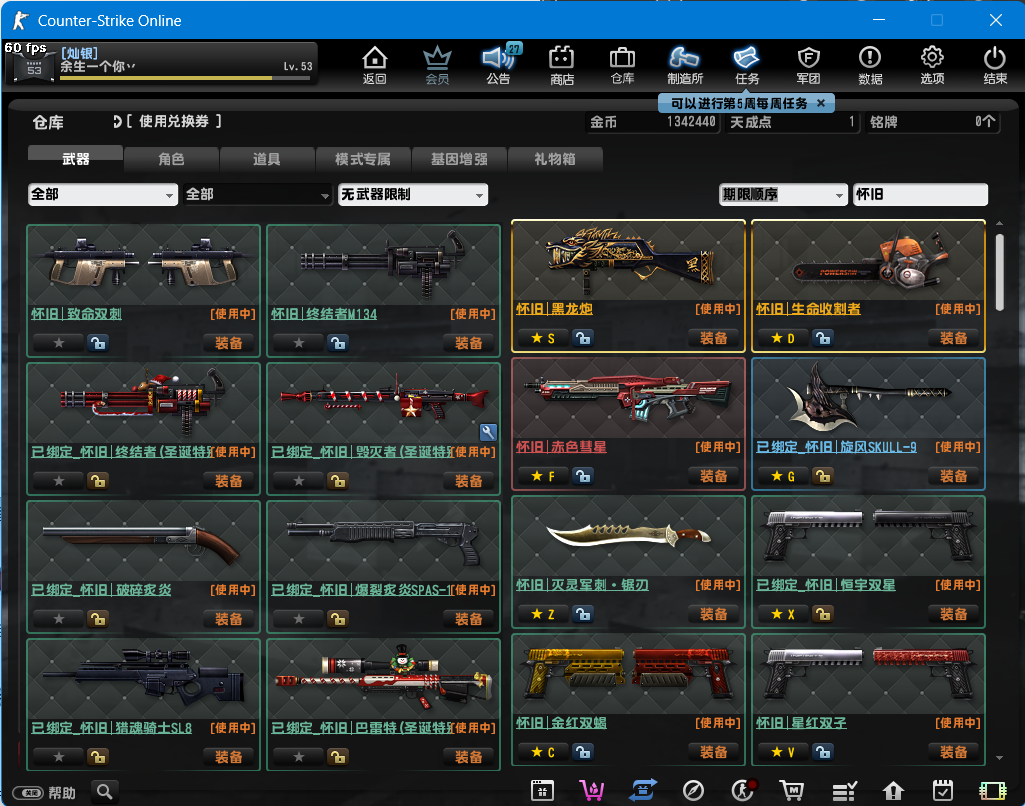The width and height of the screenshot is (1025, 806).
Task: Open the second 全部 subcategory dropdown
Action: pos(258,194)
